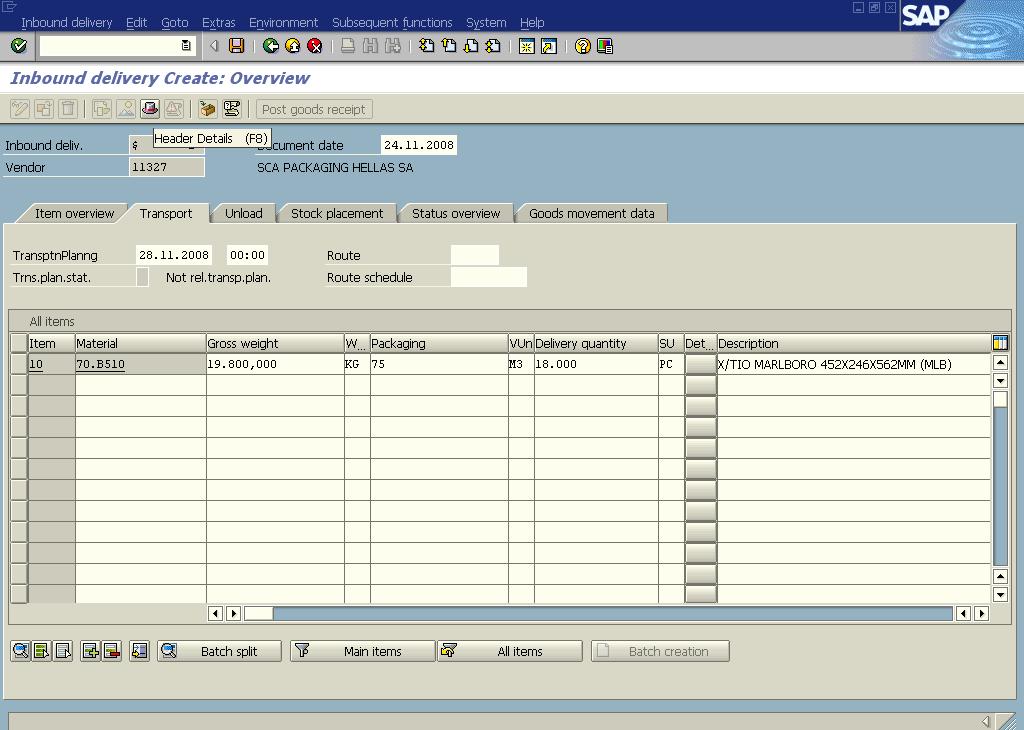Screen dimensions: 1024x730
Task: Click the item positioning icon before Batch split
Action: coord(140,650)
